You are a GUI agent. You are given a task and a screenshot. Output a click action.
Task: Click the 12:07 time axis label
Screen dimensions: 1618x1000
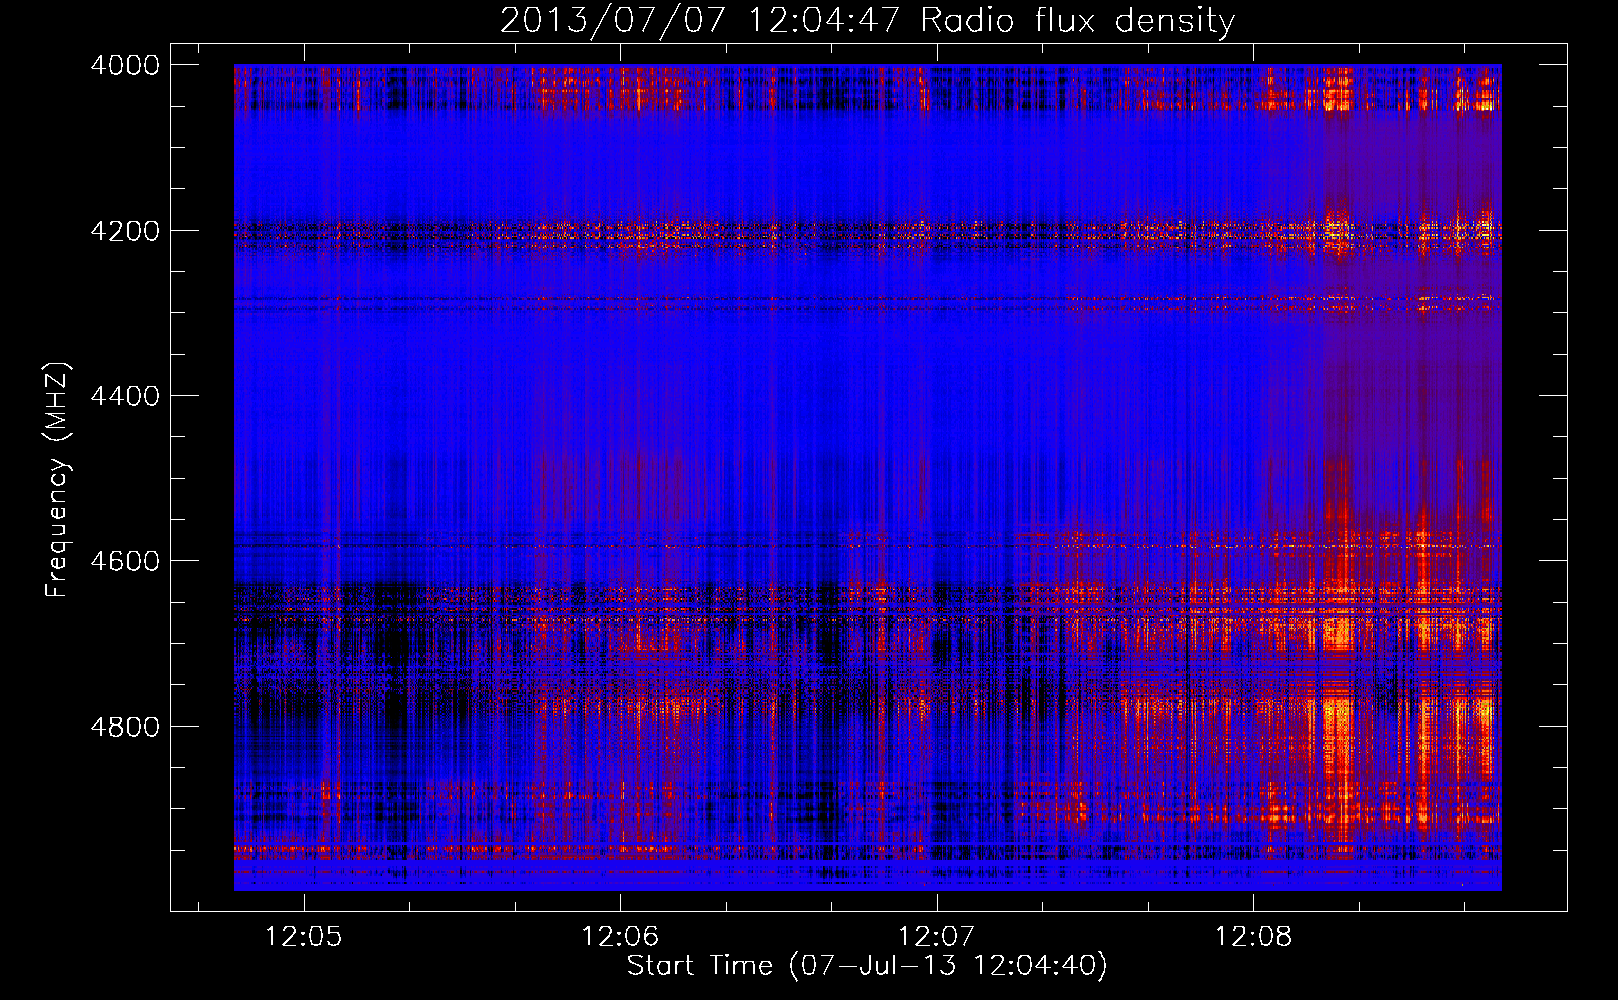point(937,936)
